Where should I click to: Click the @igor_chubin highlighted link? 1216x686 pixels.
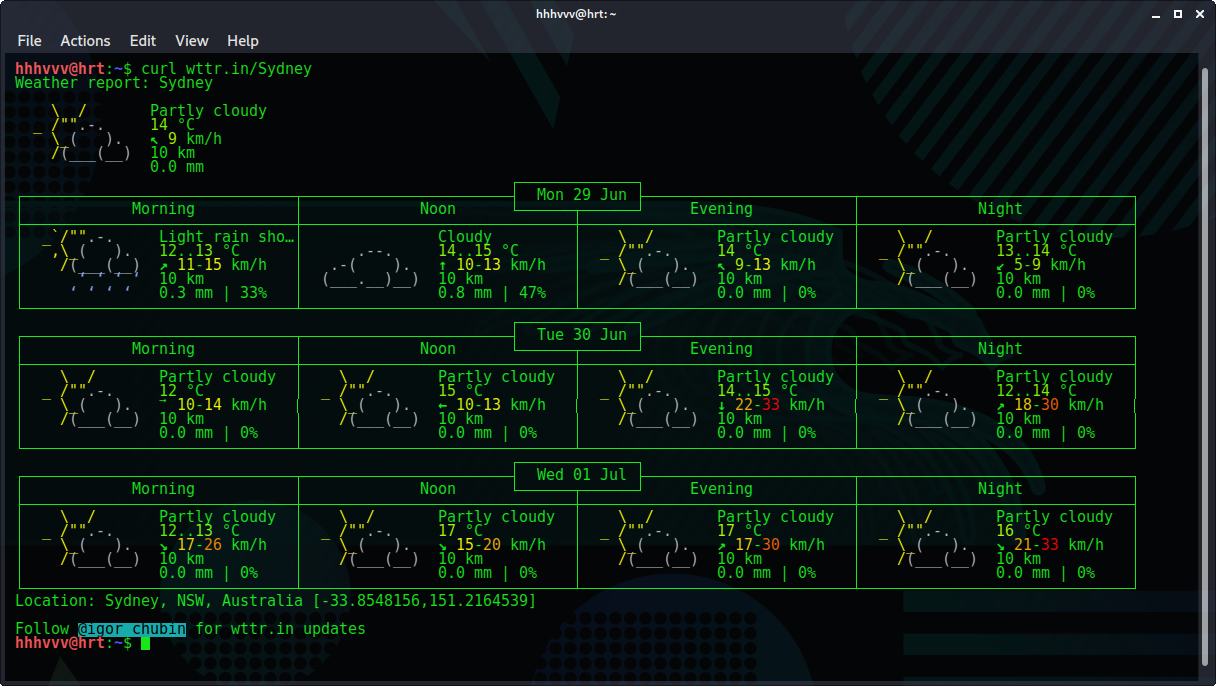coord(132,629)
